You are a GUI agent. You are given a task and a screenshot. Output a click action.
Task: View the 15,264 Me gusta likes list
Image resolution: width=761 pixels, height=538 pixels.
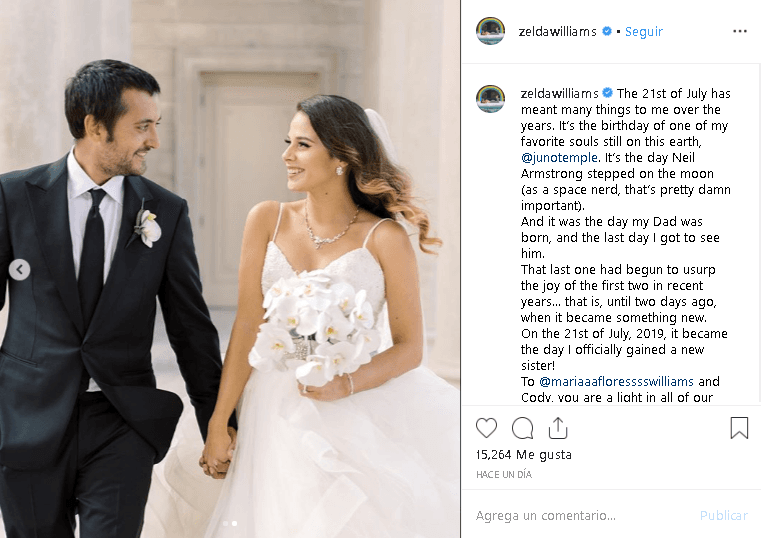524,455
